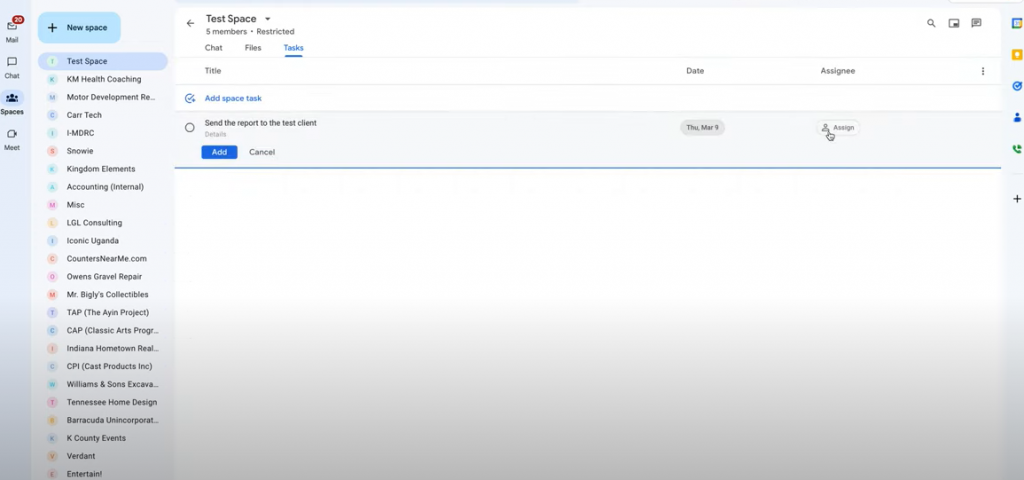Mark the new task as complete
Screen dimensions: 1024x480
[x=190, y=128]
